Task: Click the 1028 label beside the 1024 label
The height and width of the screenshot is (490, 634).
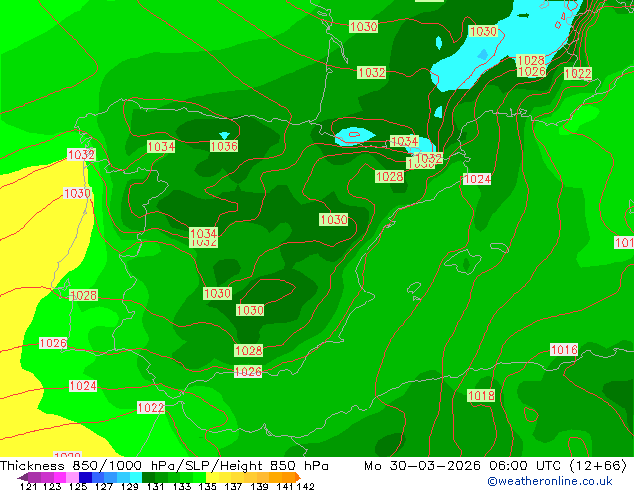Action: pos(389,176)
